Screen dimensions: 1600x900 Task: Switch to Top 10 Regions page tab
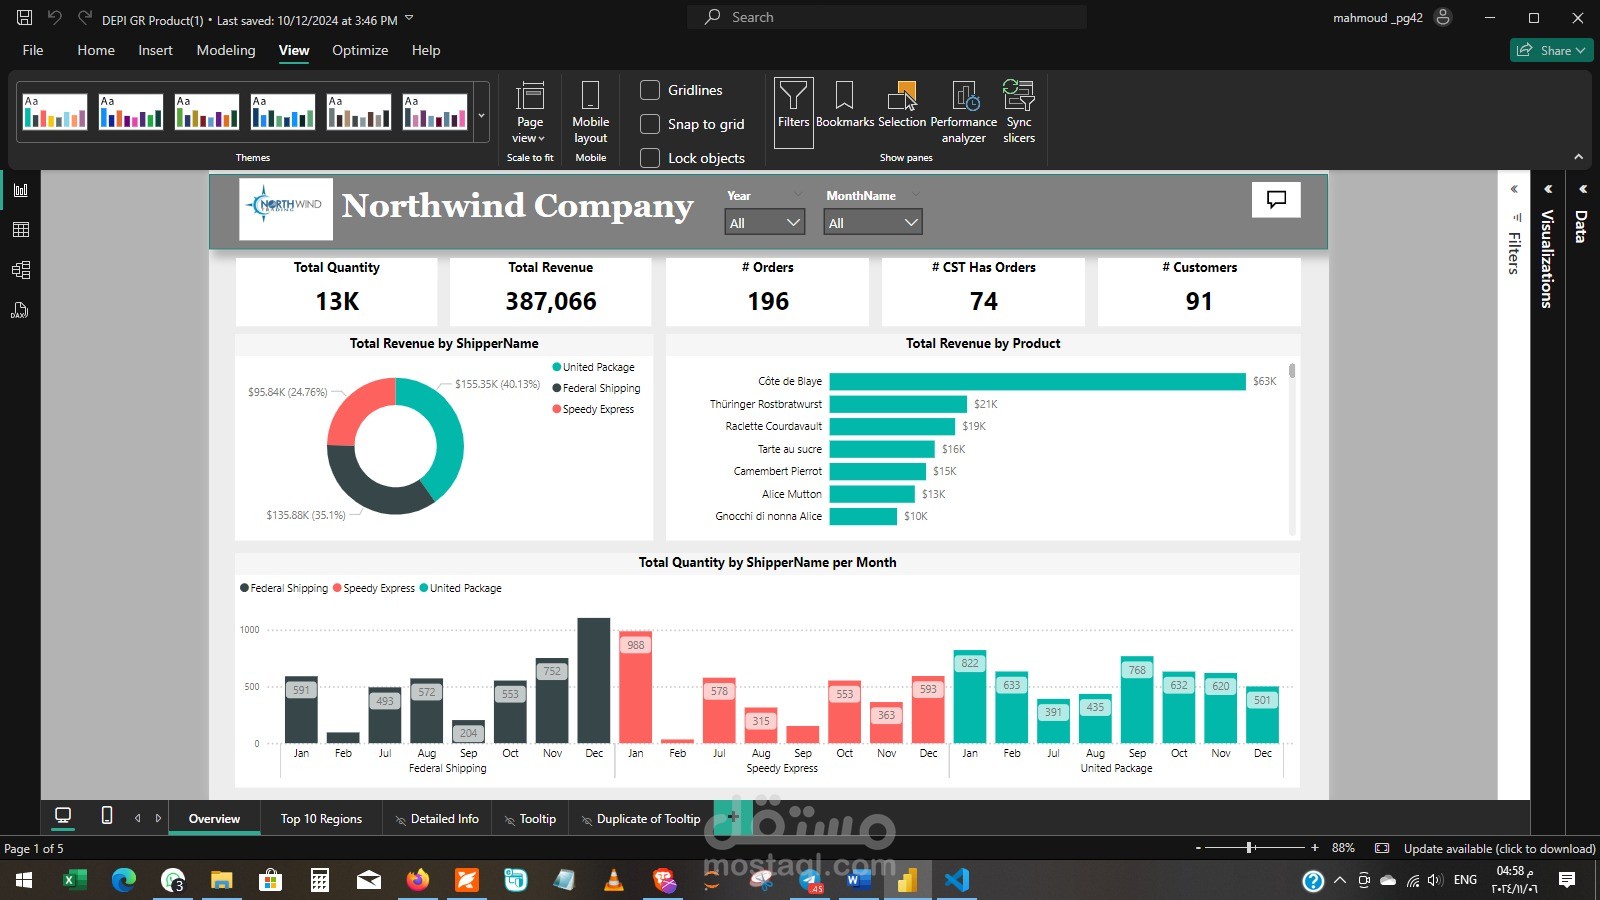coord(321,818)
